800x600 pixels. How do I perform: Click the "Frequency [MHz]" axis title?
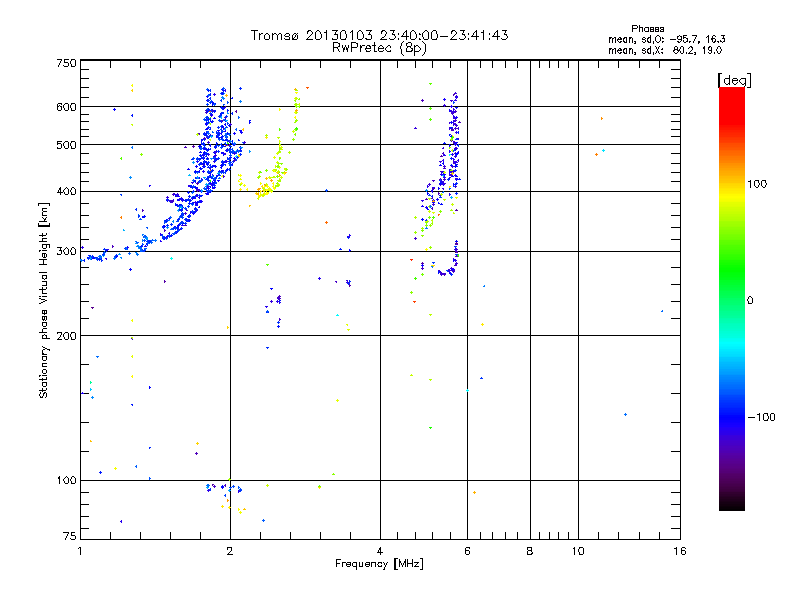379,564
